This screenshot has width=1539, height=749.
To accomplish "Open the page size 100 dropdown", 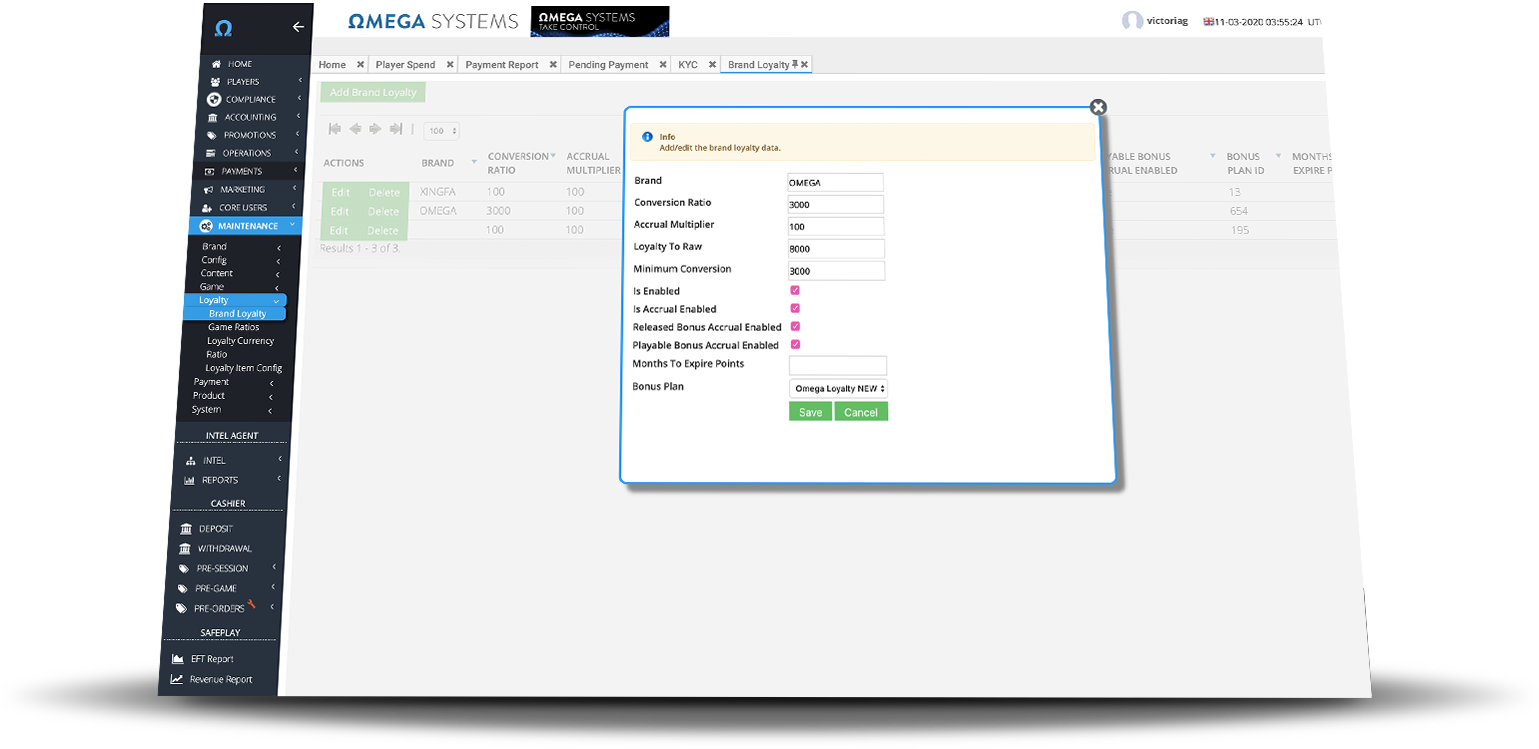I will (441, 130).
